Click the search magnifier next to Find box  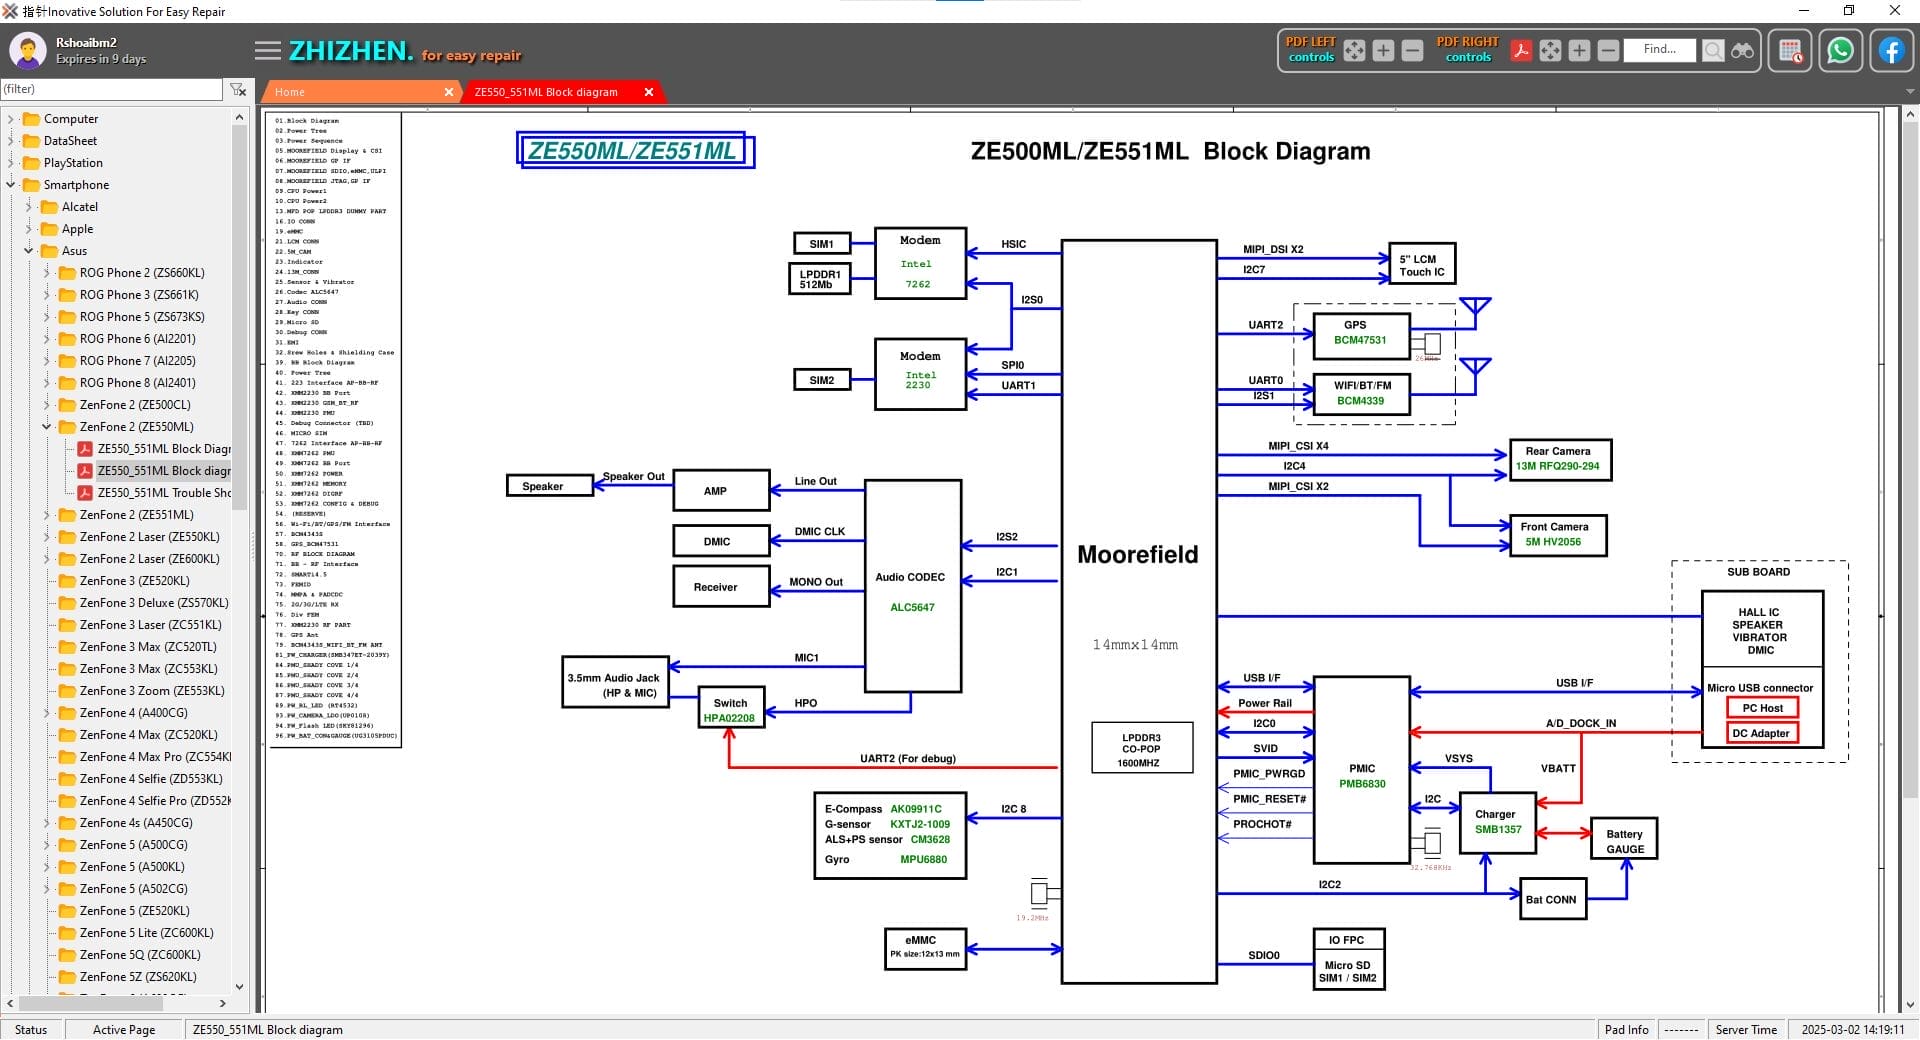pyautogui.click(x=1713, y=50)
